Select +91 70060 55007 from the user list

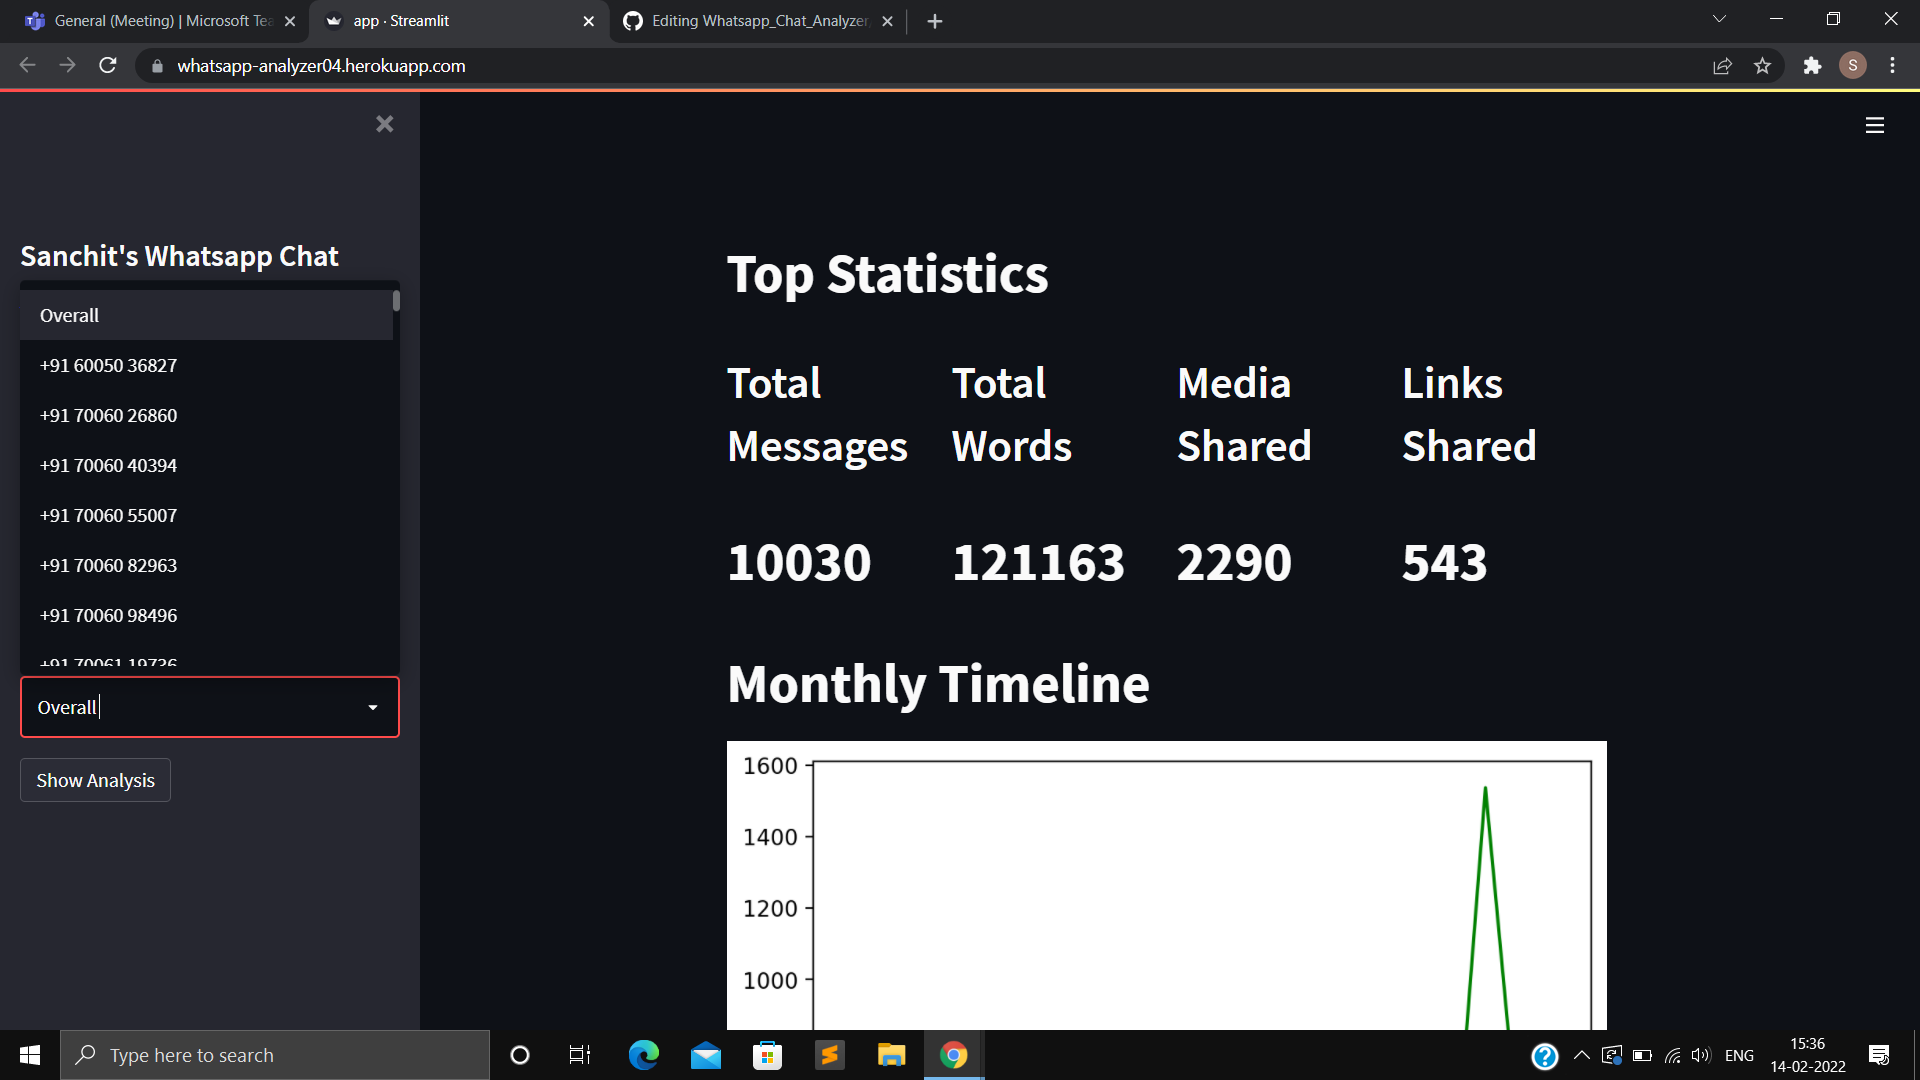pos(108,515)
